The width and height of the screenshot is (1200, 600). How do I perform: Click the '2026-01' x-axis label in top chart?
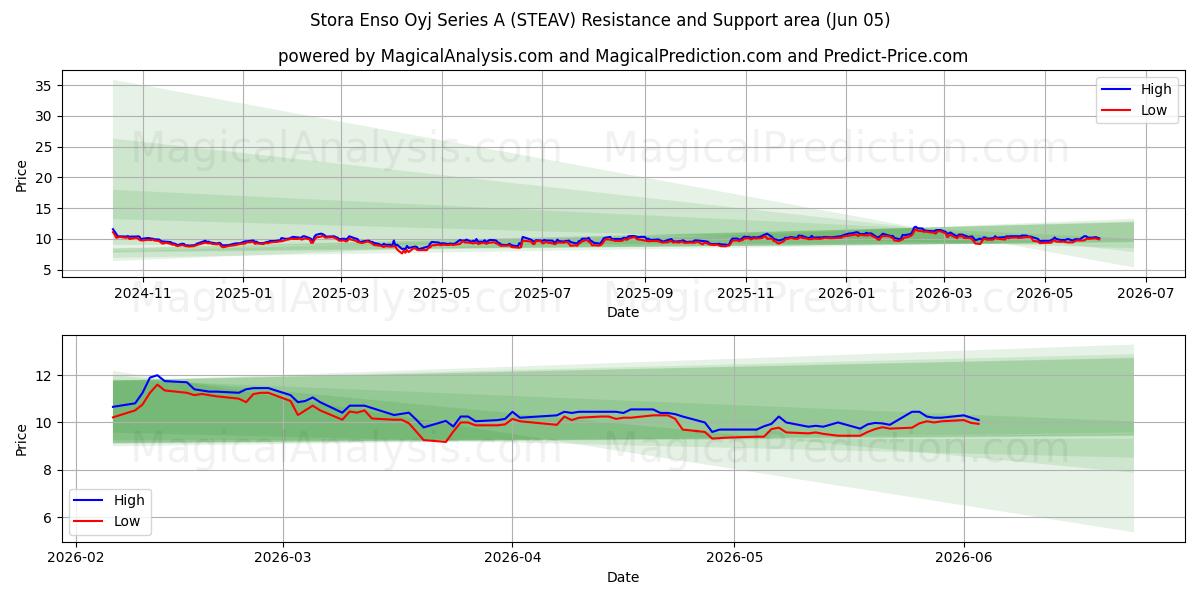pos(846,294)
